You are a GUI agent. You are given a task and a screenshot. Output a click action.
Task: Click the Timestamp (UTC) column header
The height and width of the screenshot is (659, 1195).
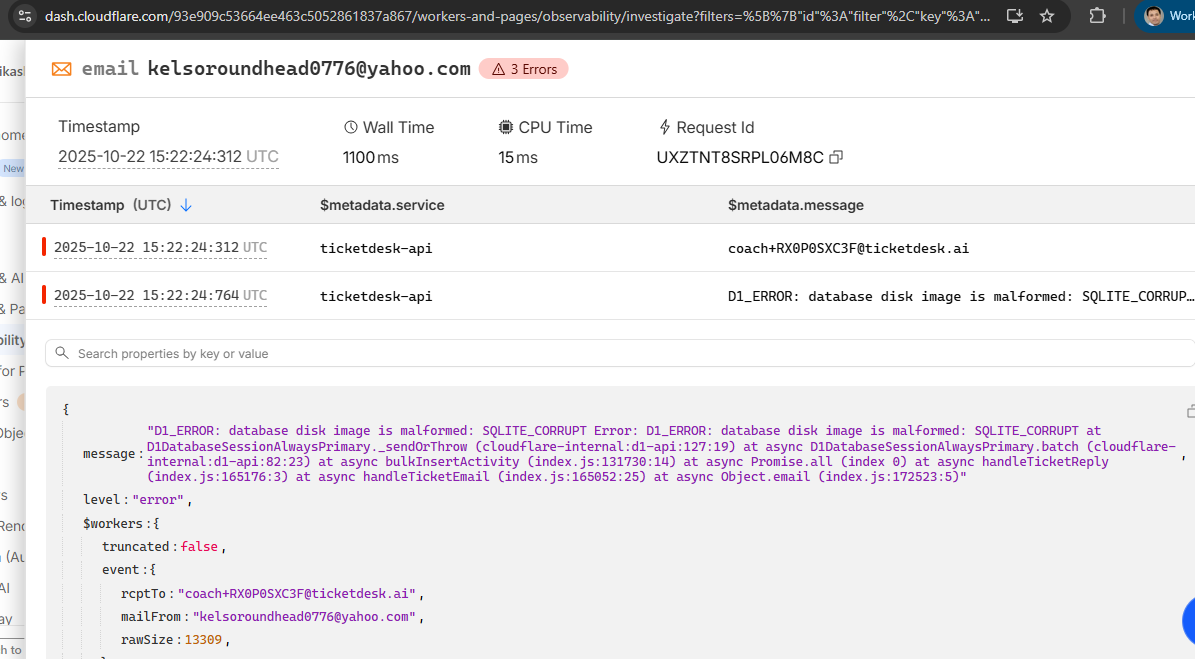[x=111, y=205]
